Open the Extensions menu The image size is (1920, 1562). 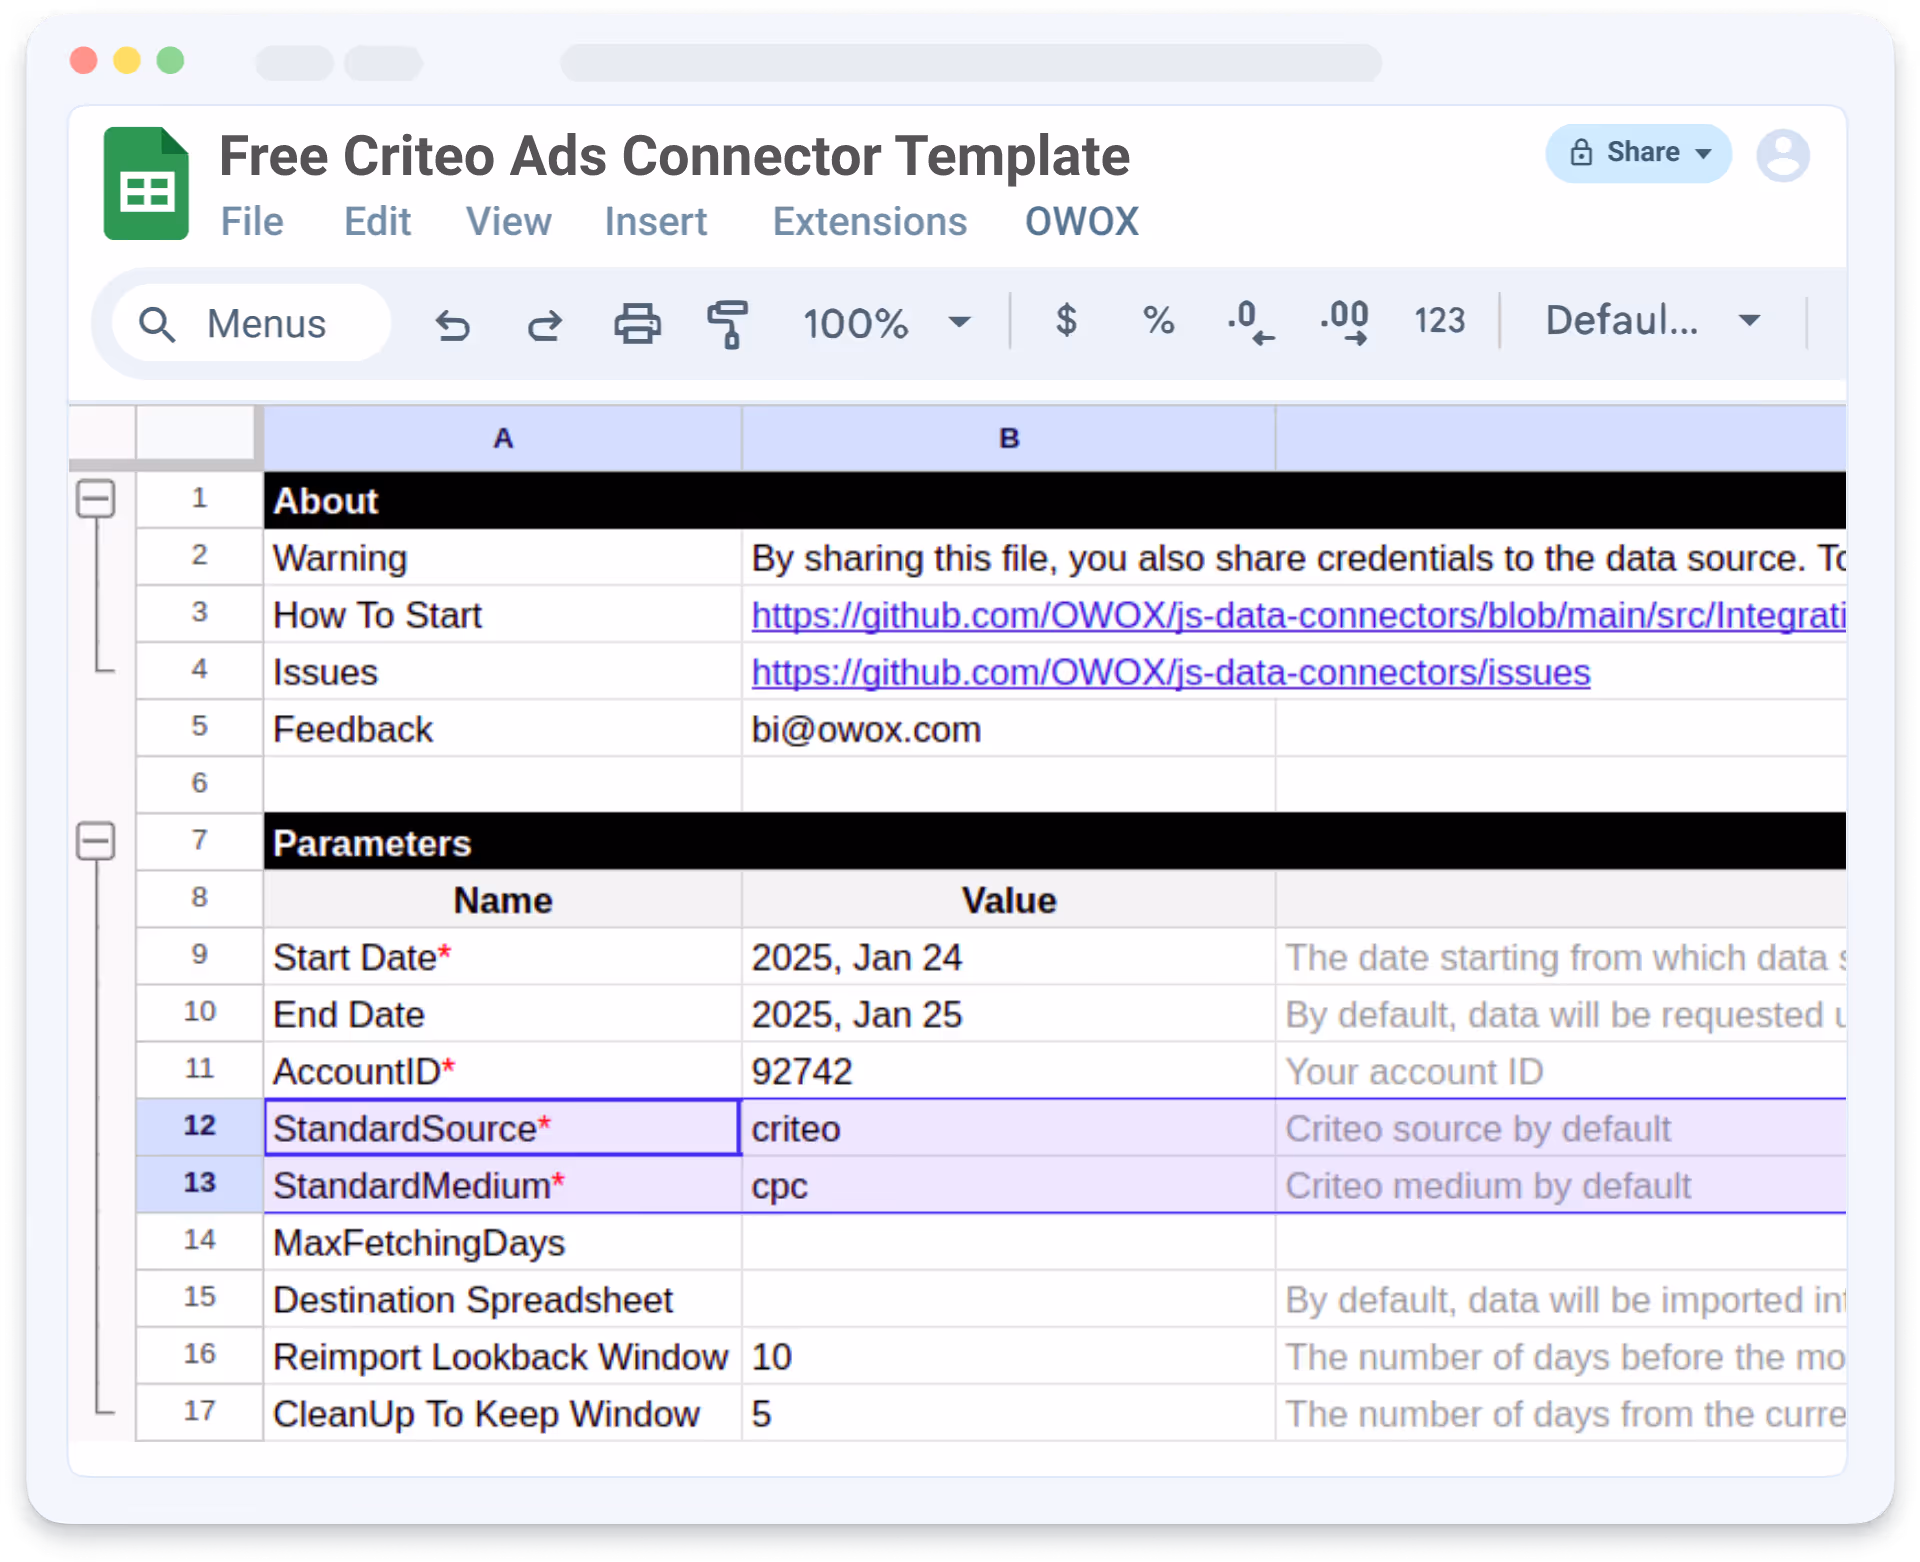tap(869, 221)
